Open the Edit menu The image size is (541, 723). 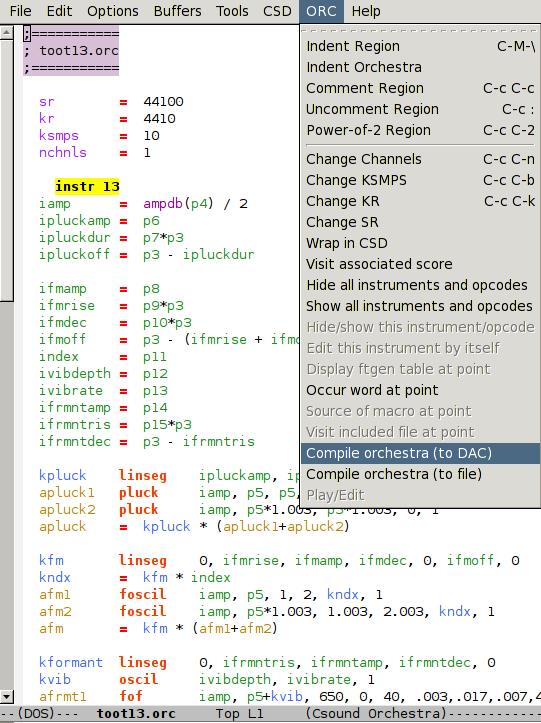(x=59, y=11)
